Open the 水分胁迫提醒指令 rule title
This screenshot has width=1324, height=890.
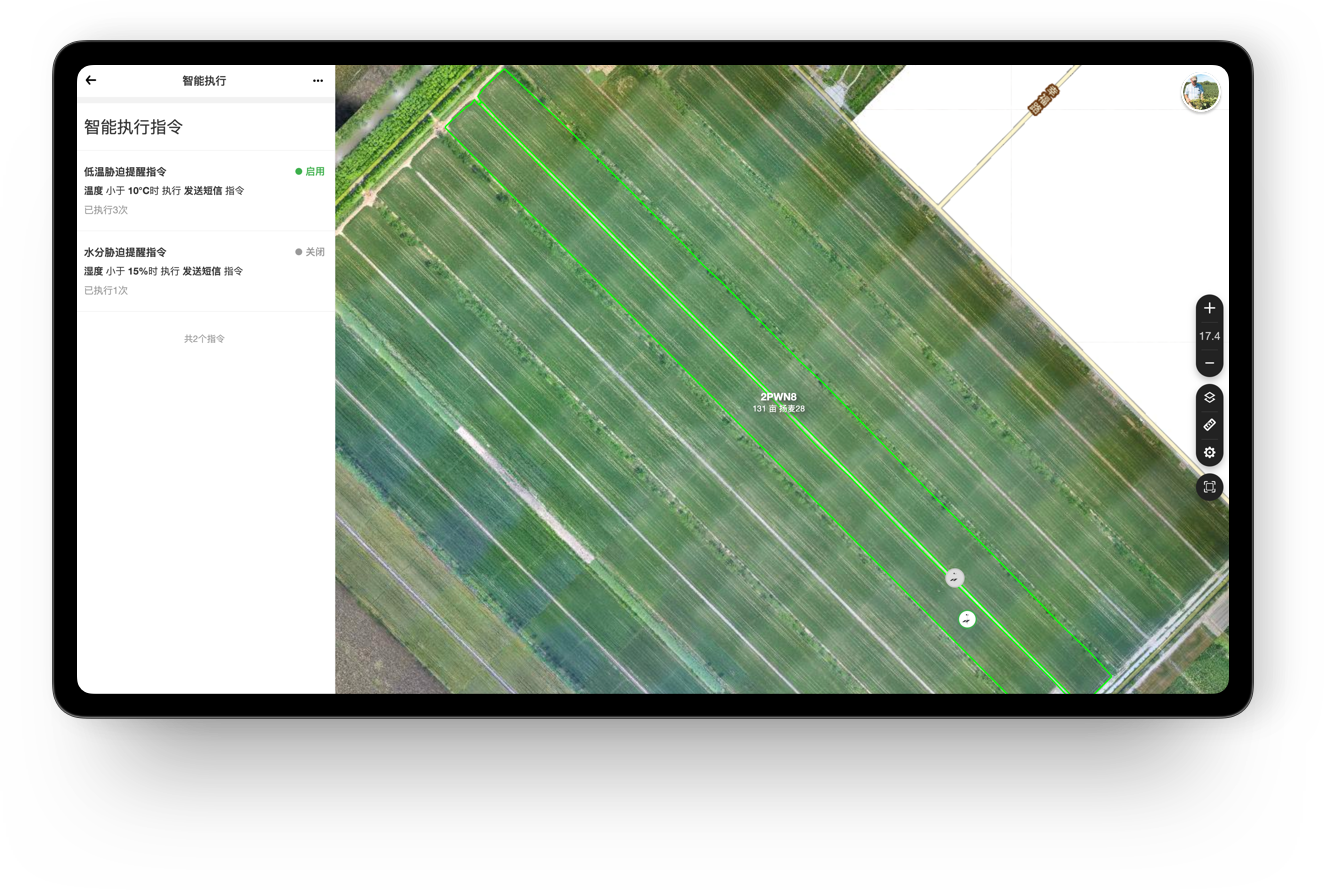(125, 252)
